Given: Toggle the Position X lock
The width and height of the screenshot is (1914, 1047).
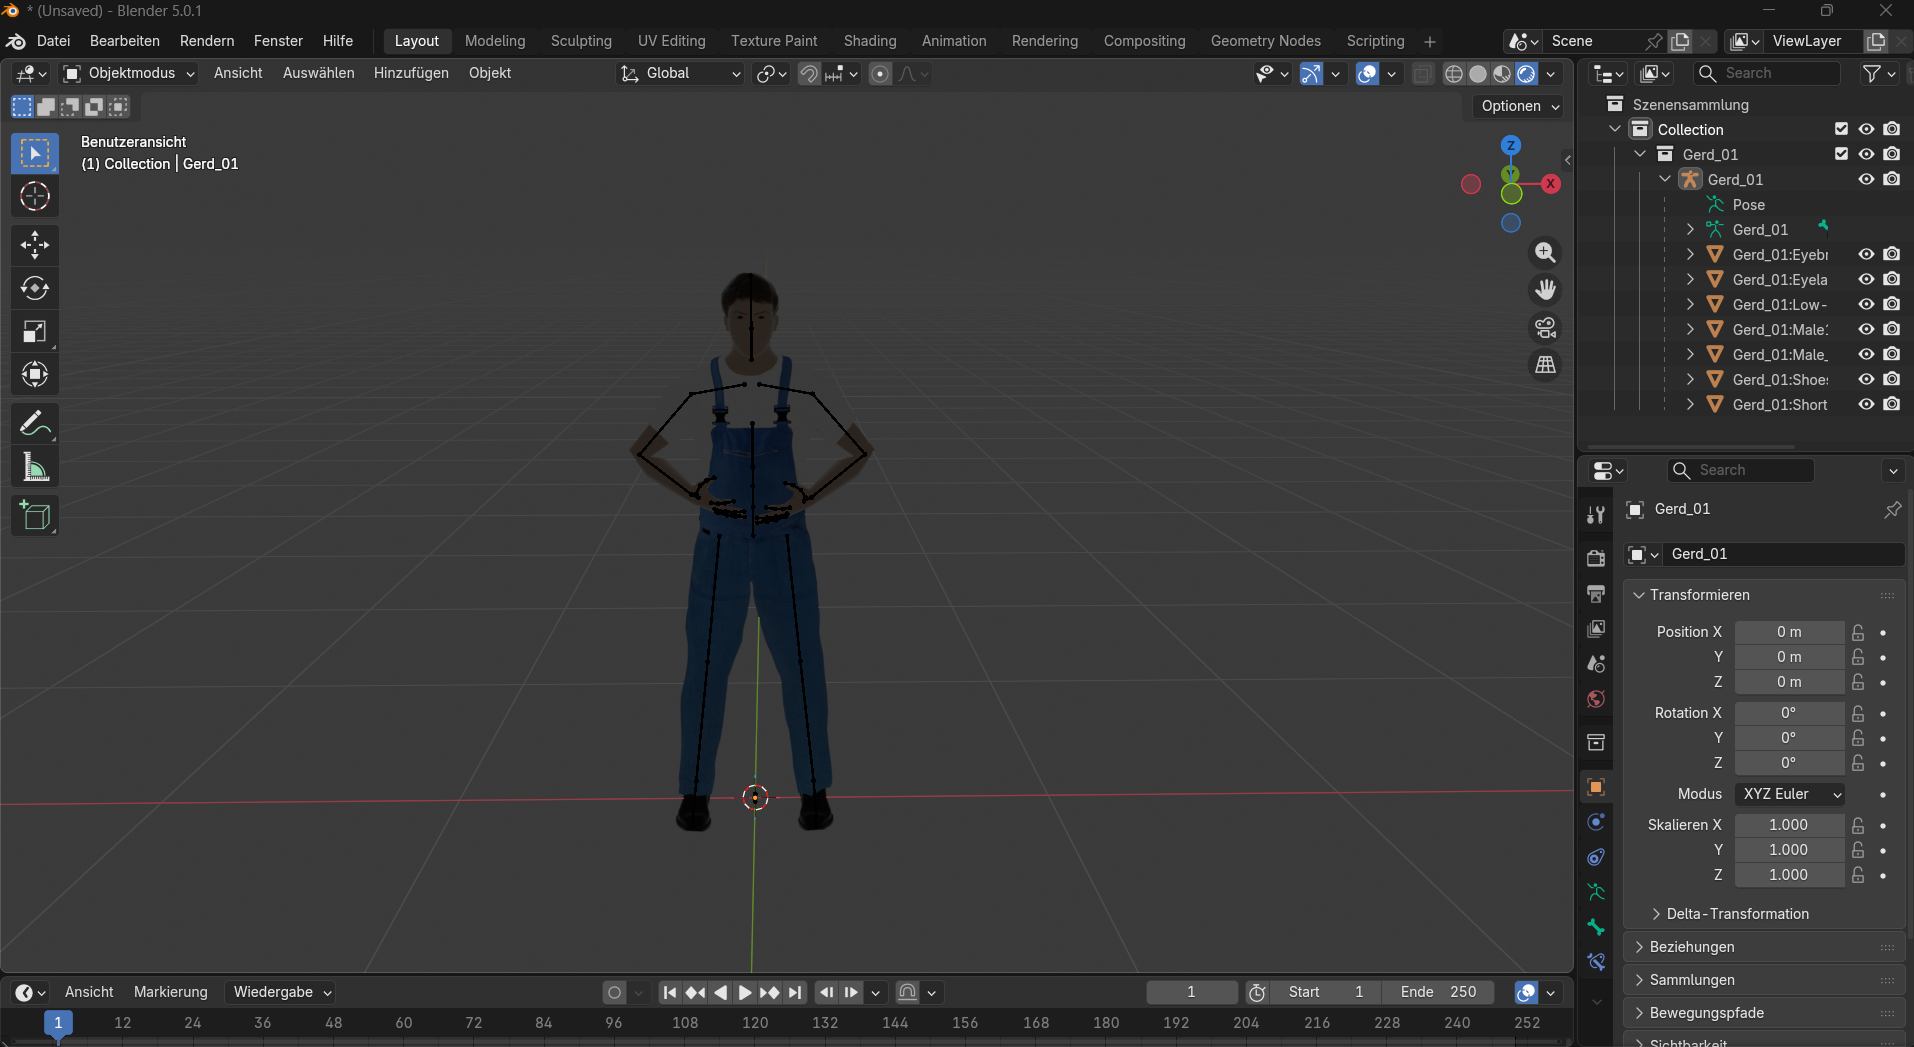Looking at the screenshot, I should 1857,632.
